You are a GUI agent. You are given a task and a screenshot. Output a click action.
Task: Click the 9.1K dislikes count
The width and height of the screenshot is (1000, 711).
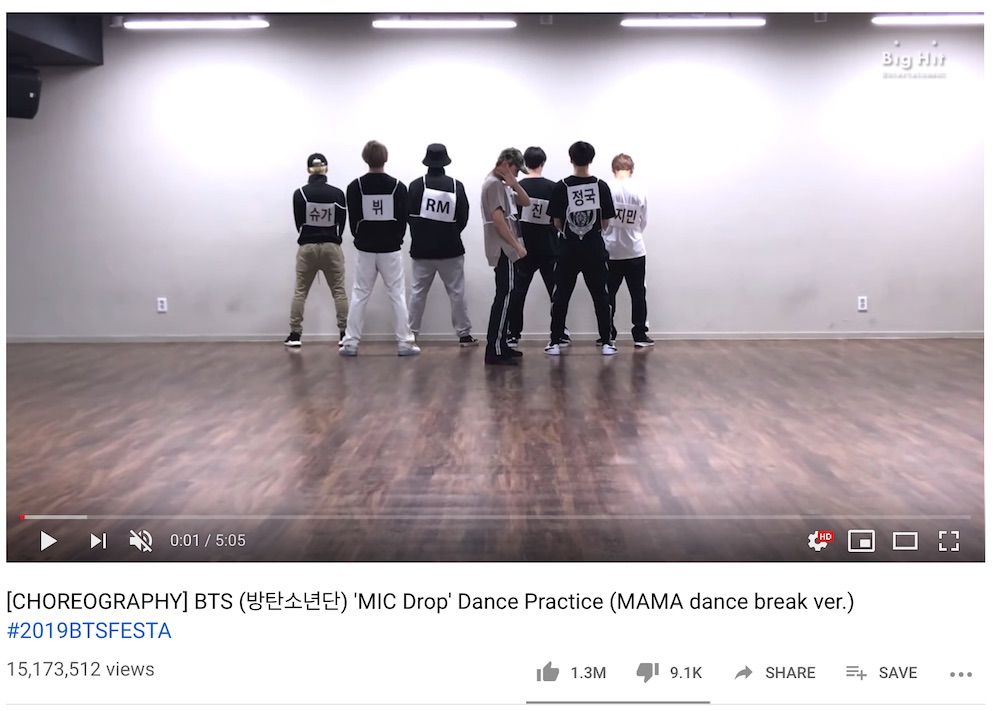coord(686,673)
